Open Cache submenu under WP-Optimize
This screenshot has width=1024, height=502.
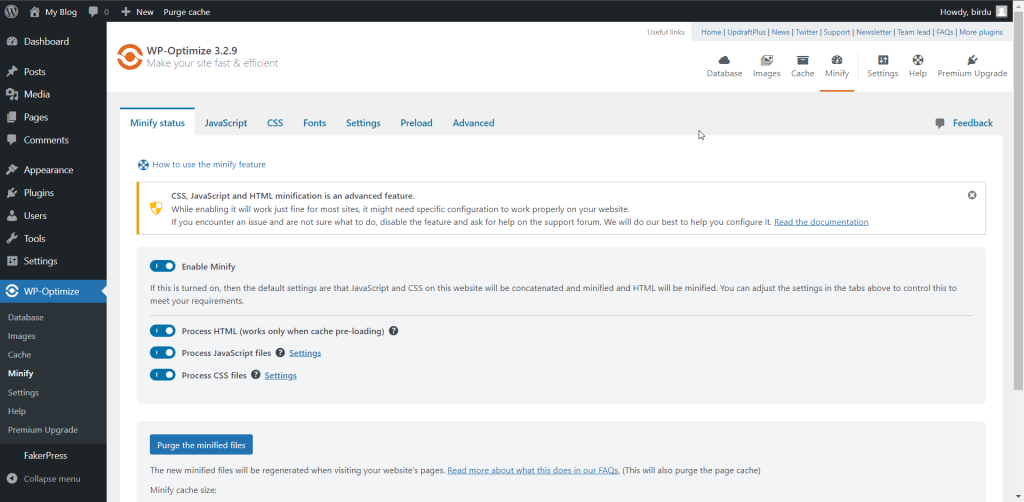tap(20, 355)
